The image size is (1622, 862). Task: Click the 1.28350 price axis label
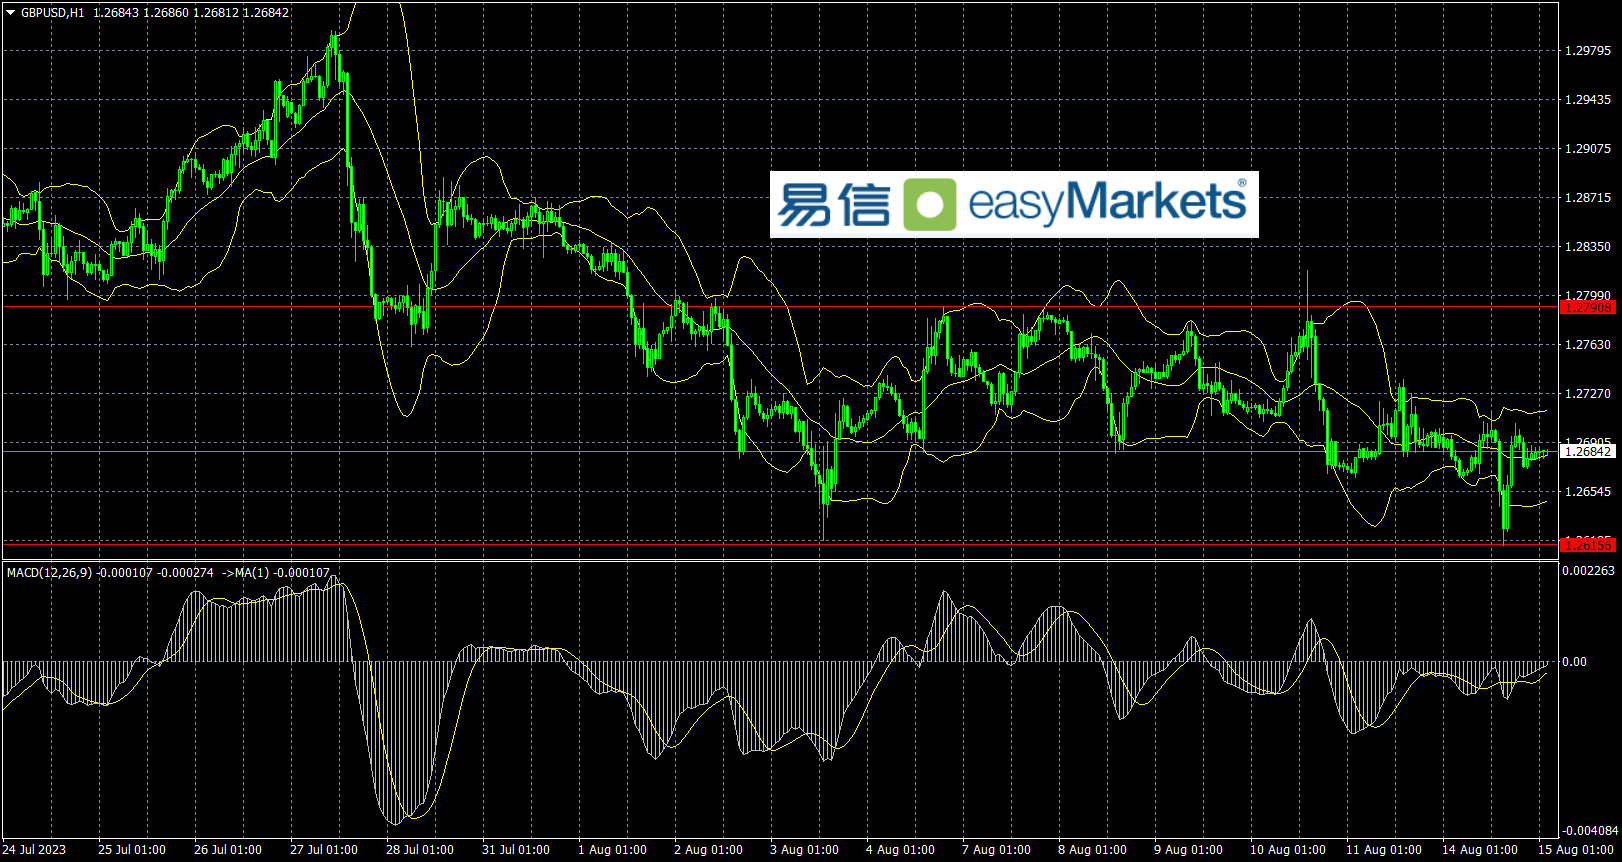point(1588,247)
